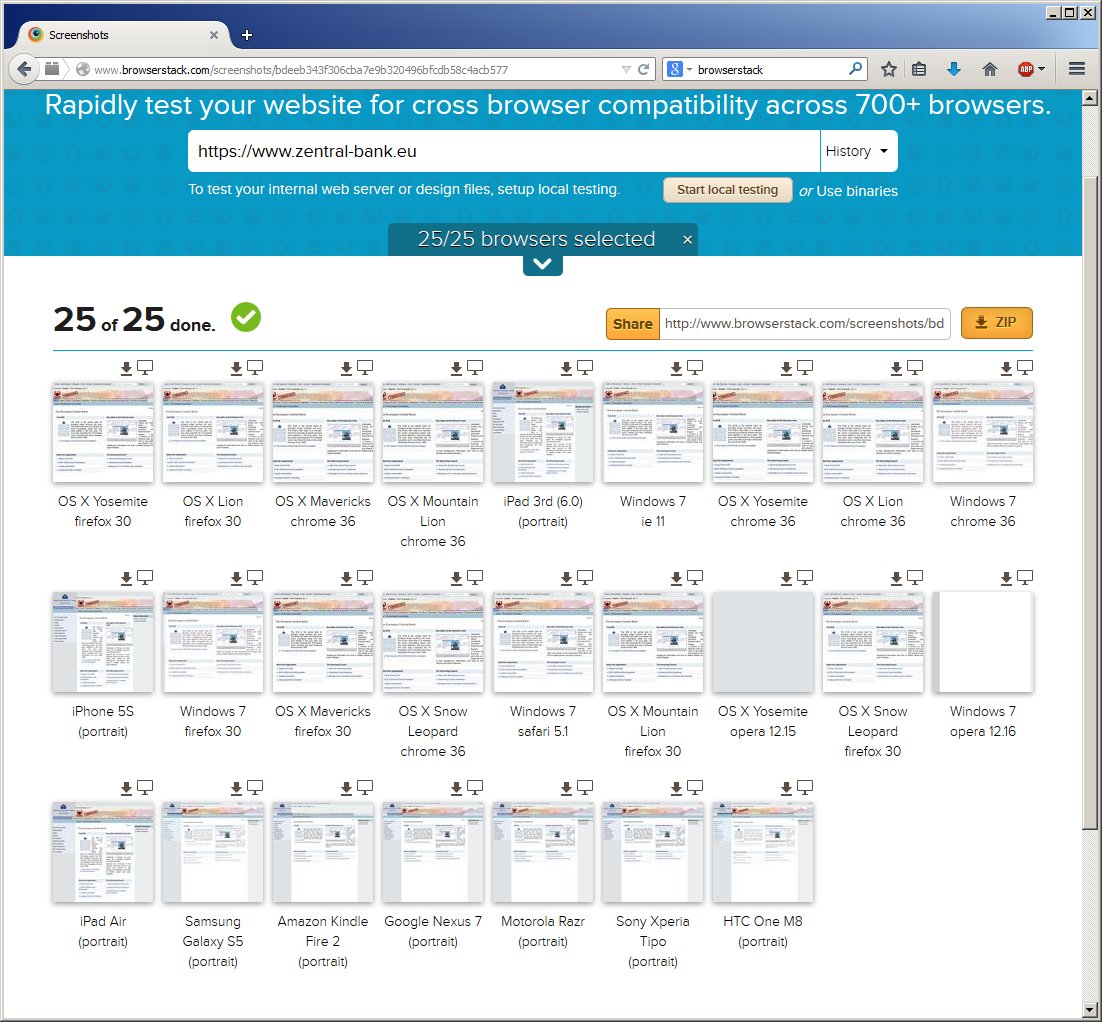The width and height of the screenshot is (1102, 1022).
Task: Download the iPhone 5S portrait screenshot
Action: point(127,578)
